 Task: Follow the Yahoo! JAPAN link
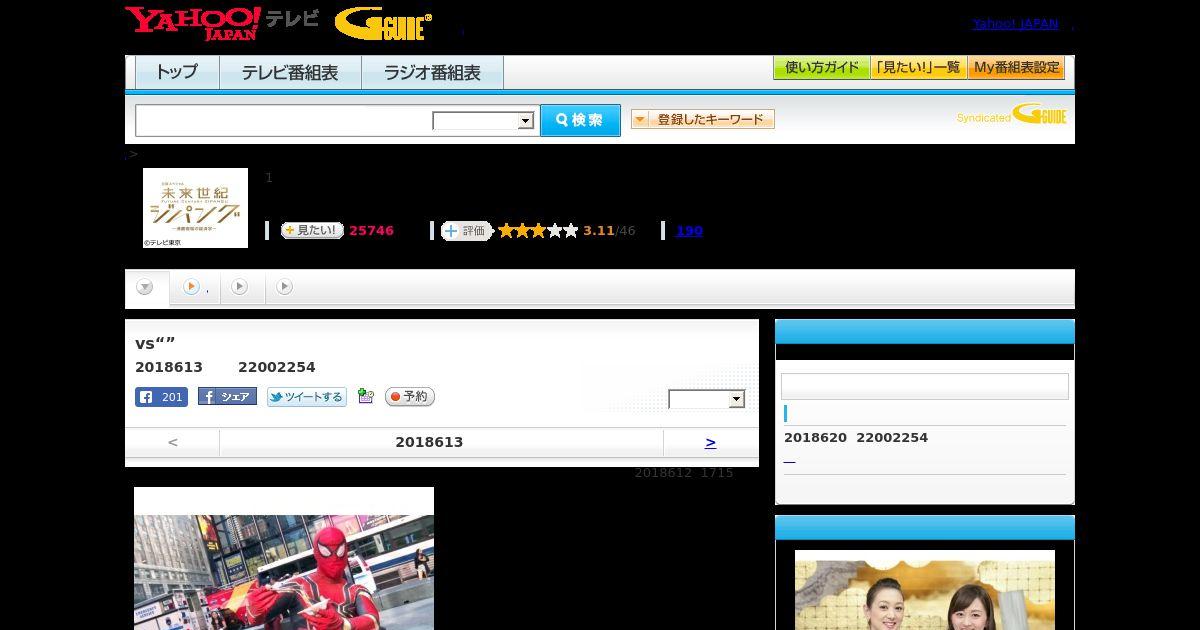pyautogui.click(x=1015, y=23)
